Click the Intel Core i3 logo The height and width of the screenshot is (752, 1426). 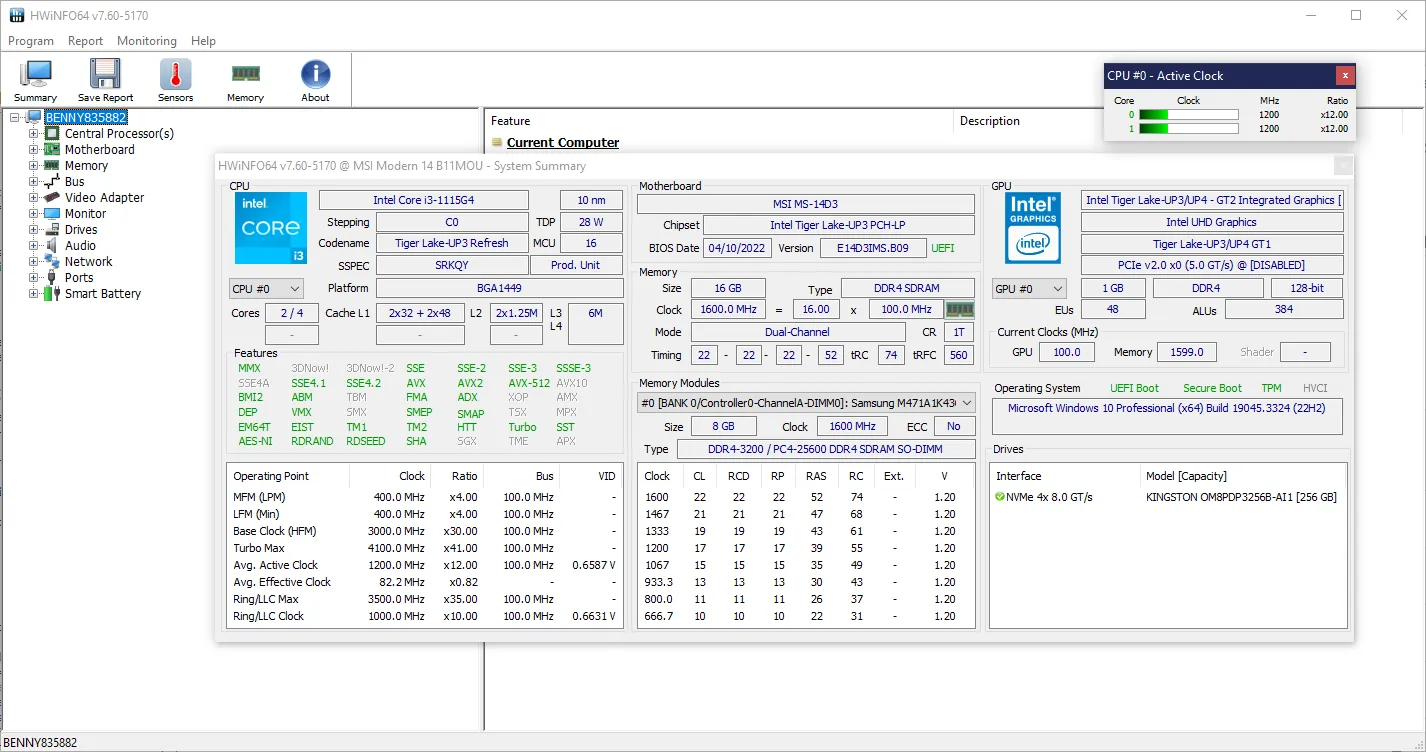coord(271,228)
